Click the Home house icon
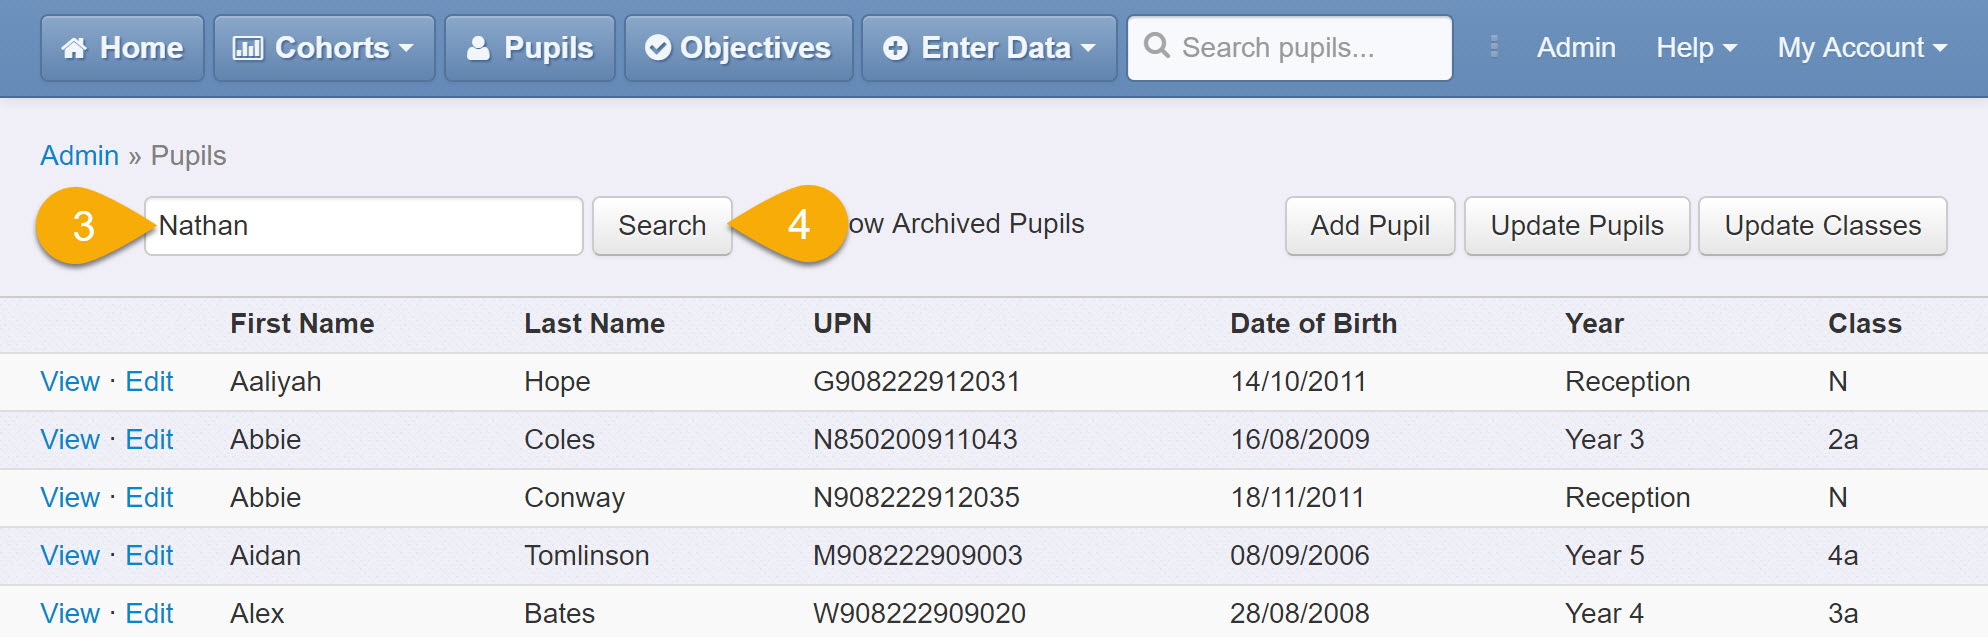 pyautogui.click(x=74, y=48)
